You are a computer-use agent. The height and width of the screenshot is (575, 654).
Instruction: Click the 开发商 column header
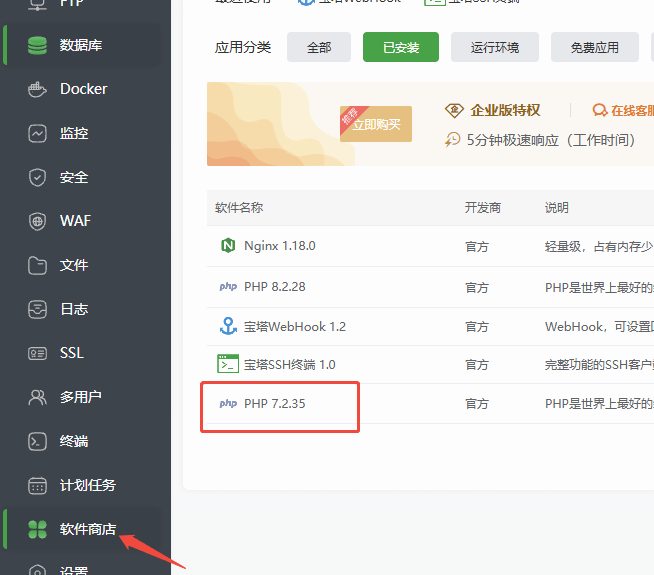click(x=483, y=207)
